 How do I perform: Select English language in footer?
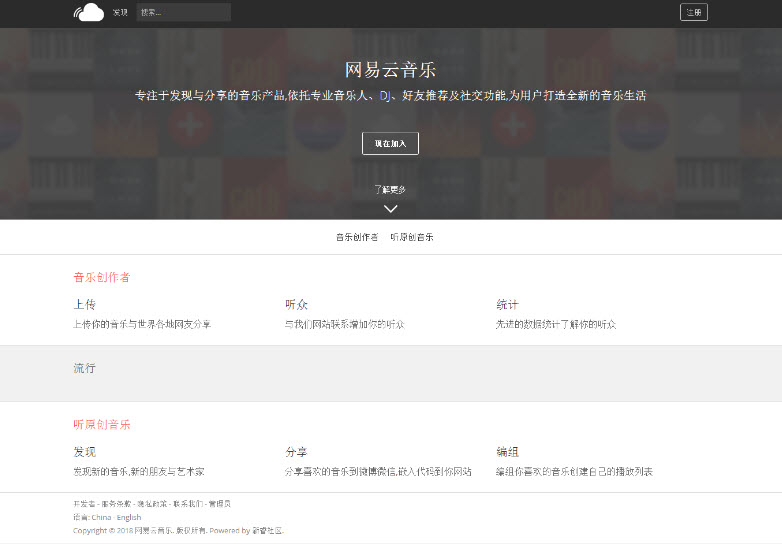pos(129,517)
